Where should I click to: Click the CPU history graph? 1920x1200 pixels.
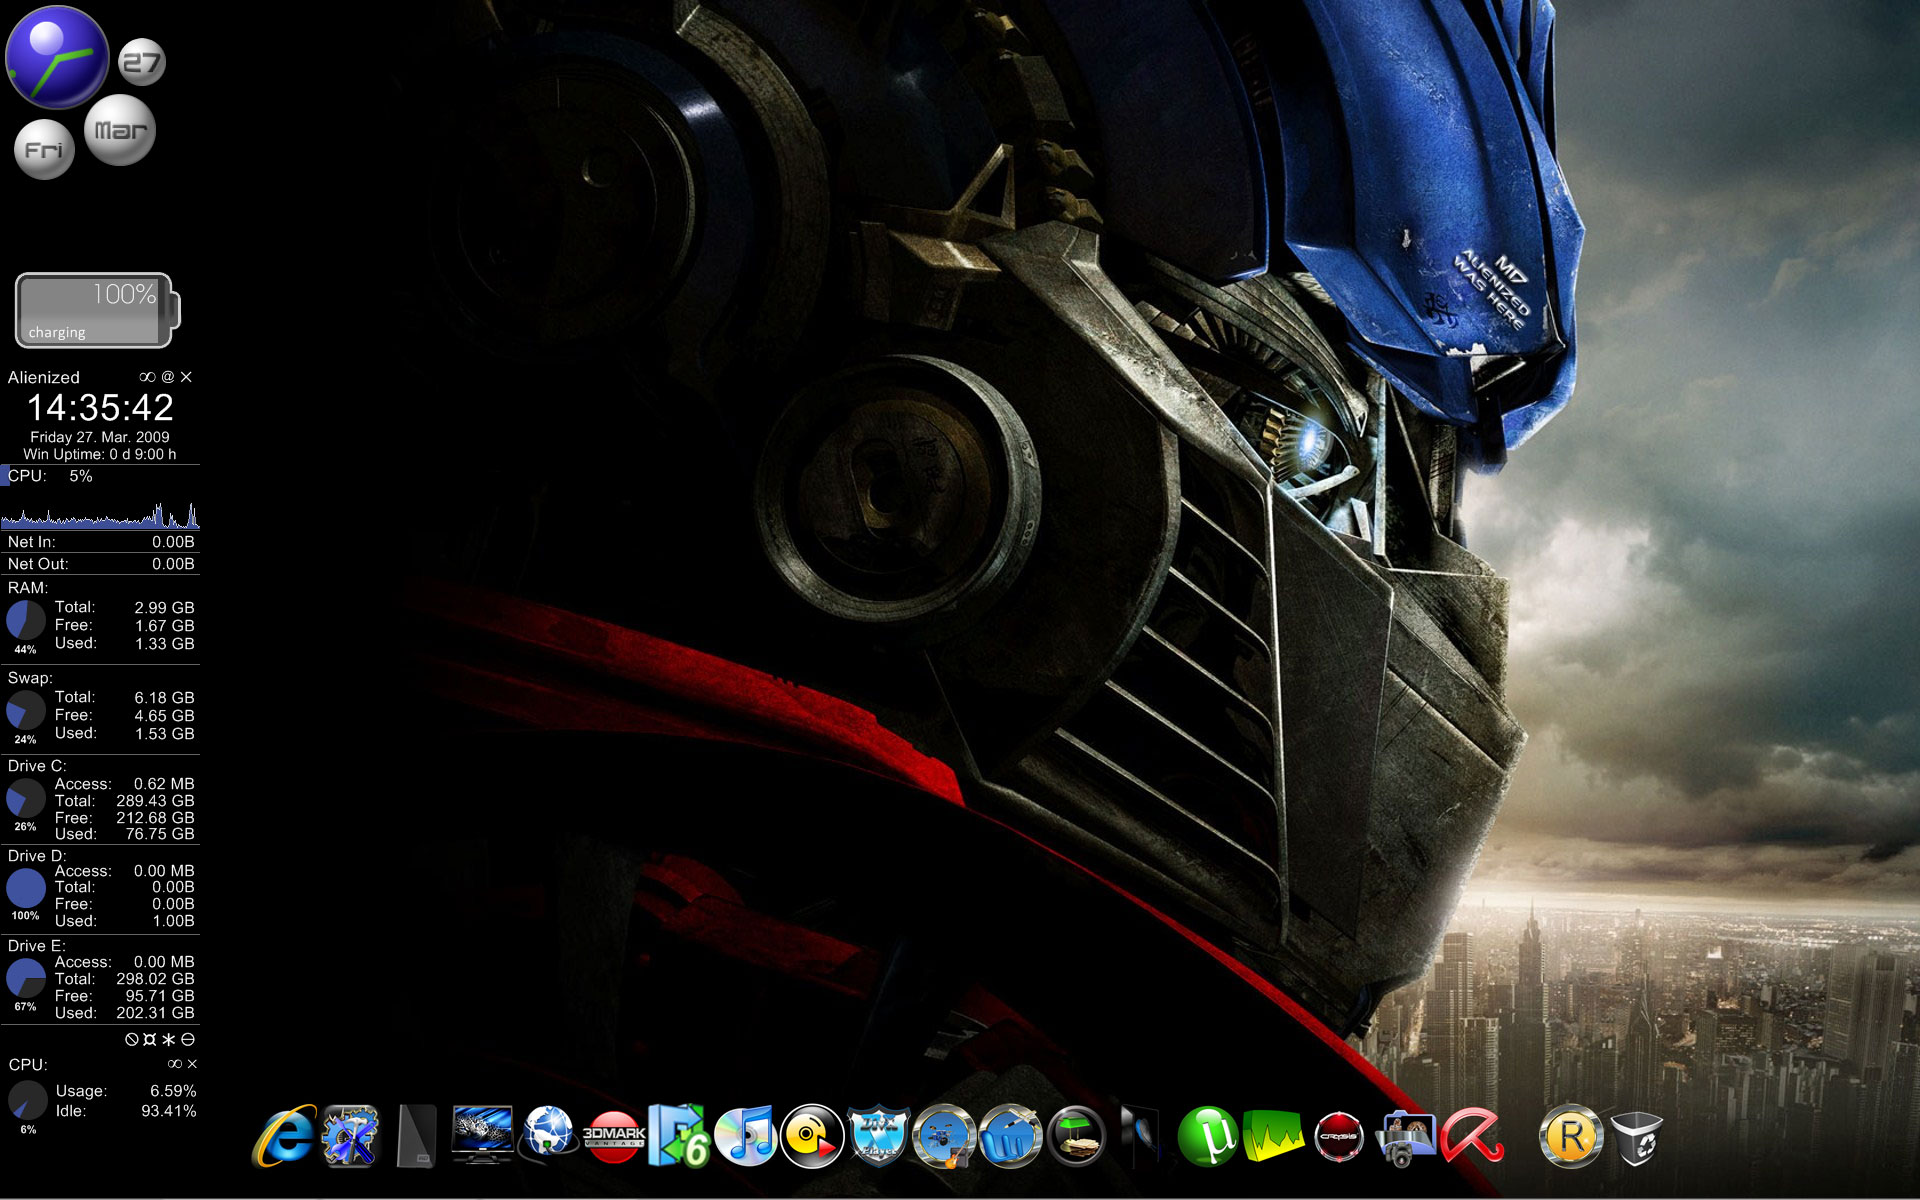(x=100, y=513)
